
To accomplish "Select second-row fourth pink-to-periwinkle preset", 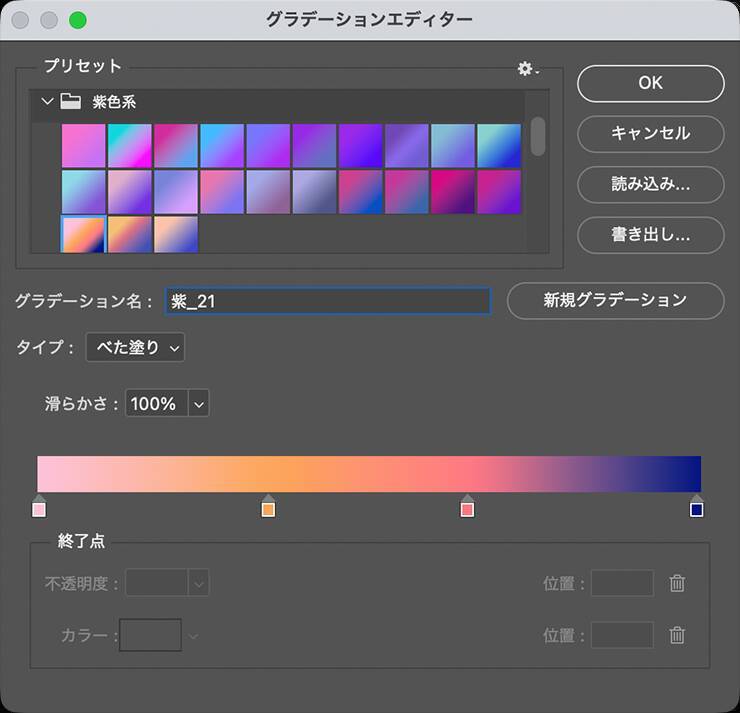I will pyautogui.click(x=222, y=192).
